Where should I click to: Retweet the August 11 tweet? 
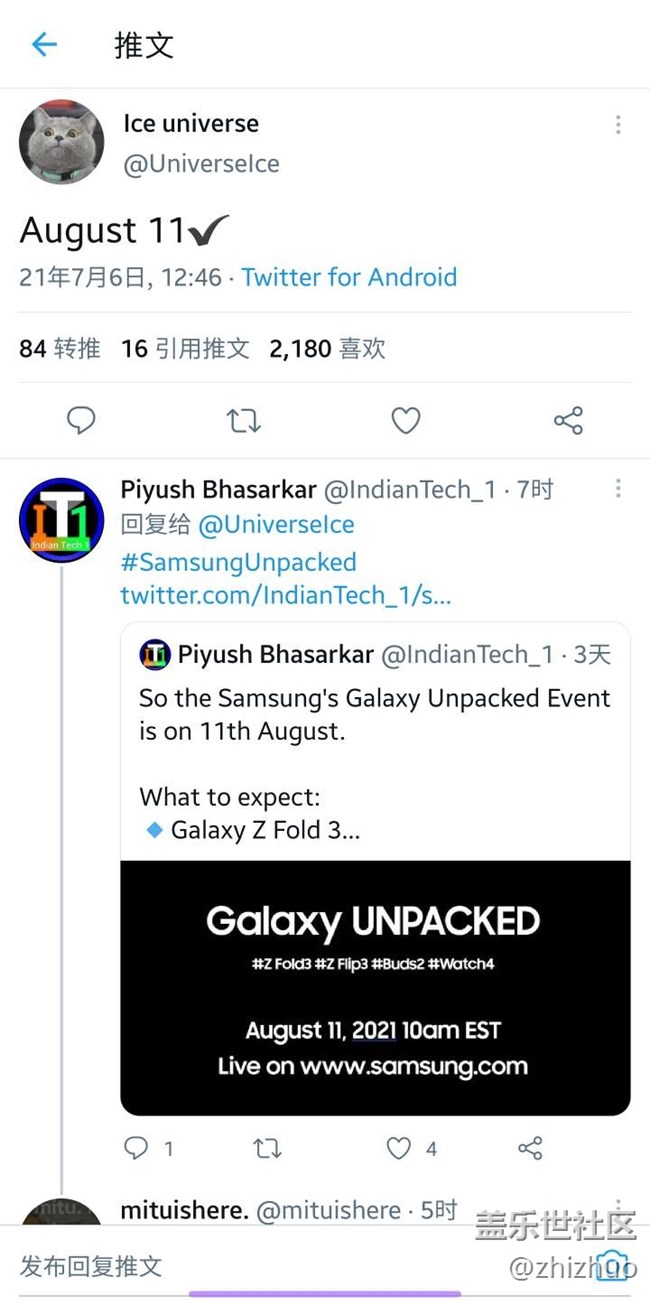click(x=243, y=421)
